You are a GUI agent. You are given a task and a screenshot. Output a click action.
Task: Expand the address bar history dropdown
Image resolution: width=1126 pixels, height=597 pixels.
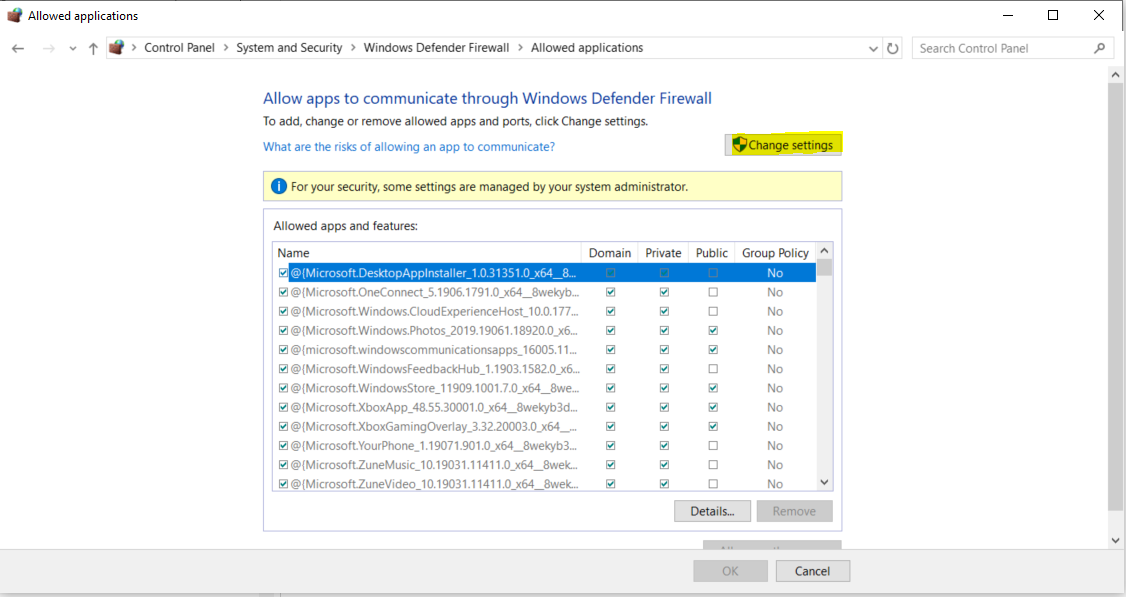click(x=873, y=49)
